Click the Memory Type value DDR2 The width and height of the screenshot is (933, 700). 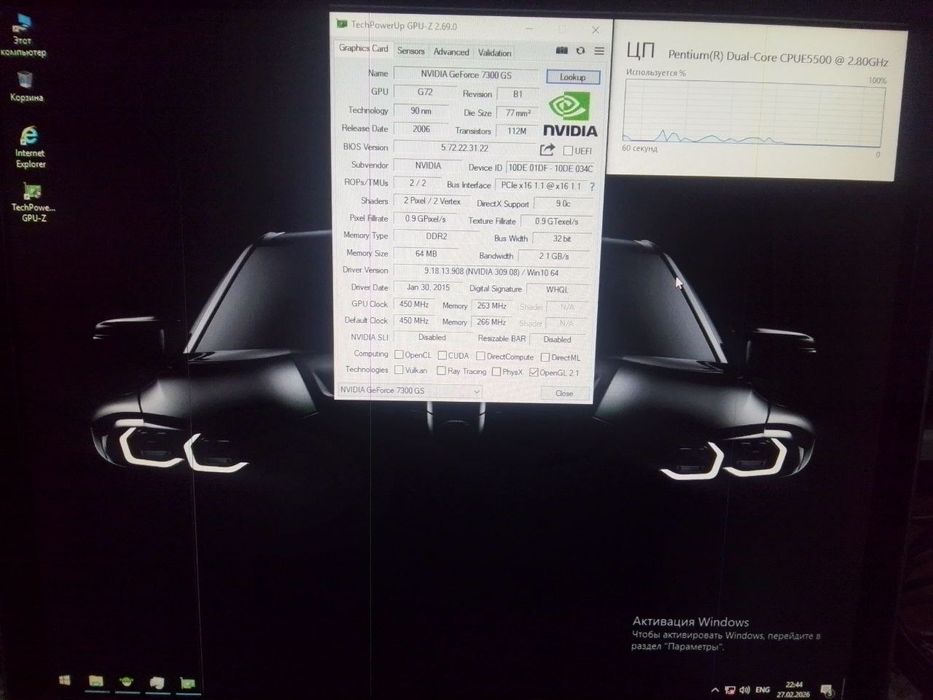pyautogui.click(x=436, y=236)
